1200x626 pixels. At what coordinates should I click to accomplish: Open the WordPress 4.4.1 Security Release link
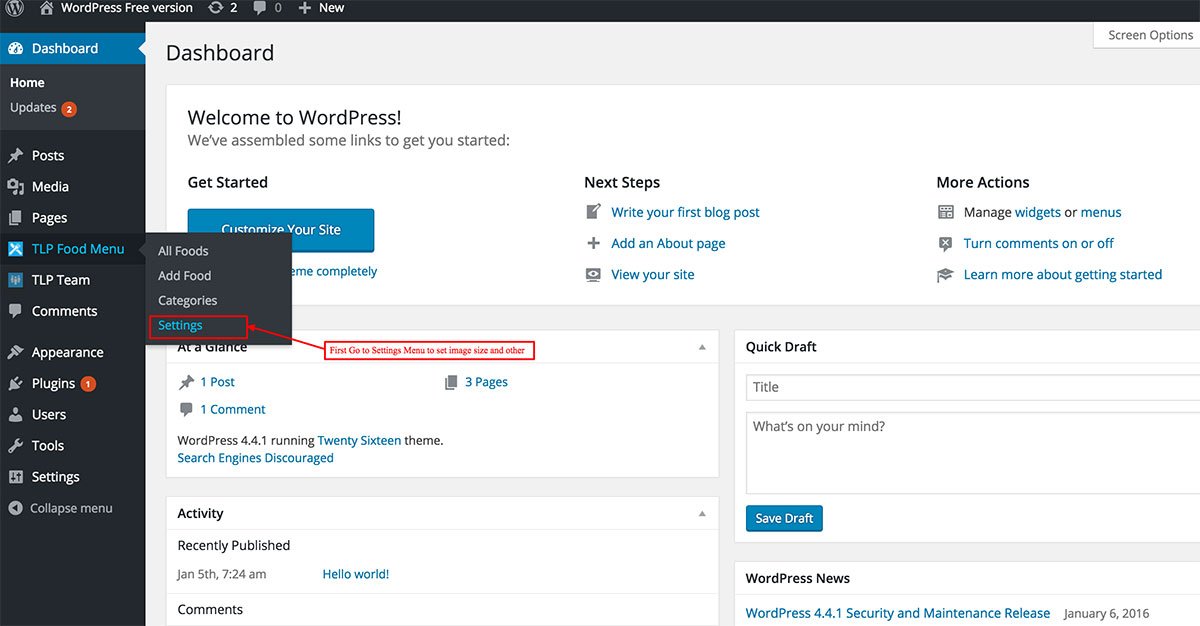point(898,613)
